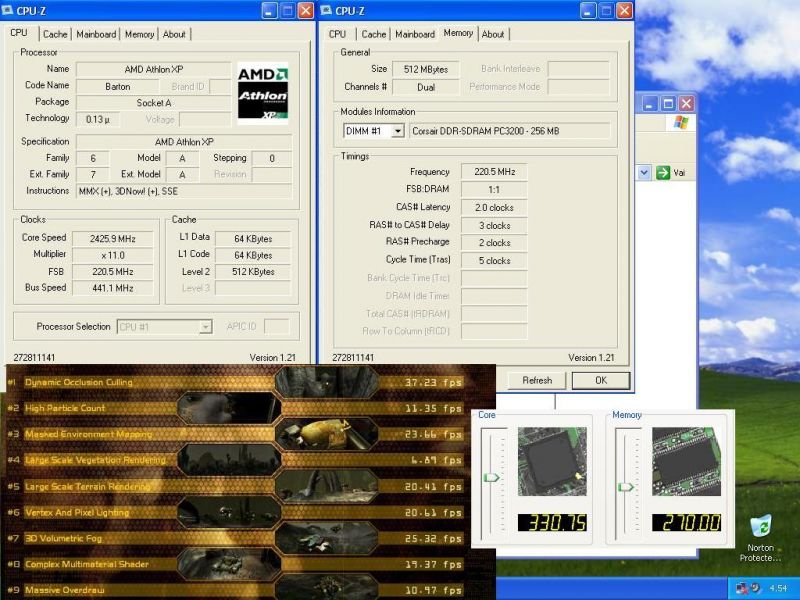The height and width of the screenshot is (600, 800).
Task: Open the Processor Selection CPU #1 dropdown
Action: coord(205,327)
